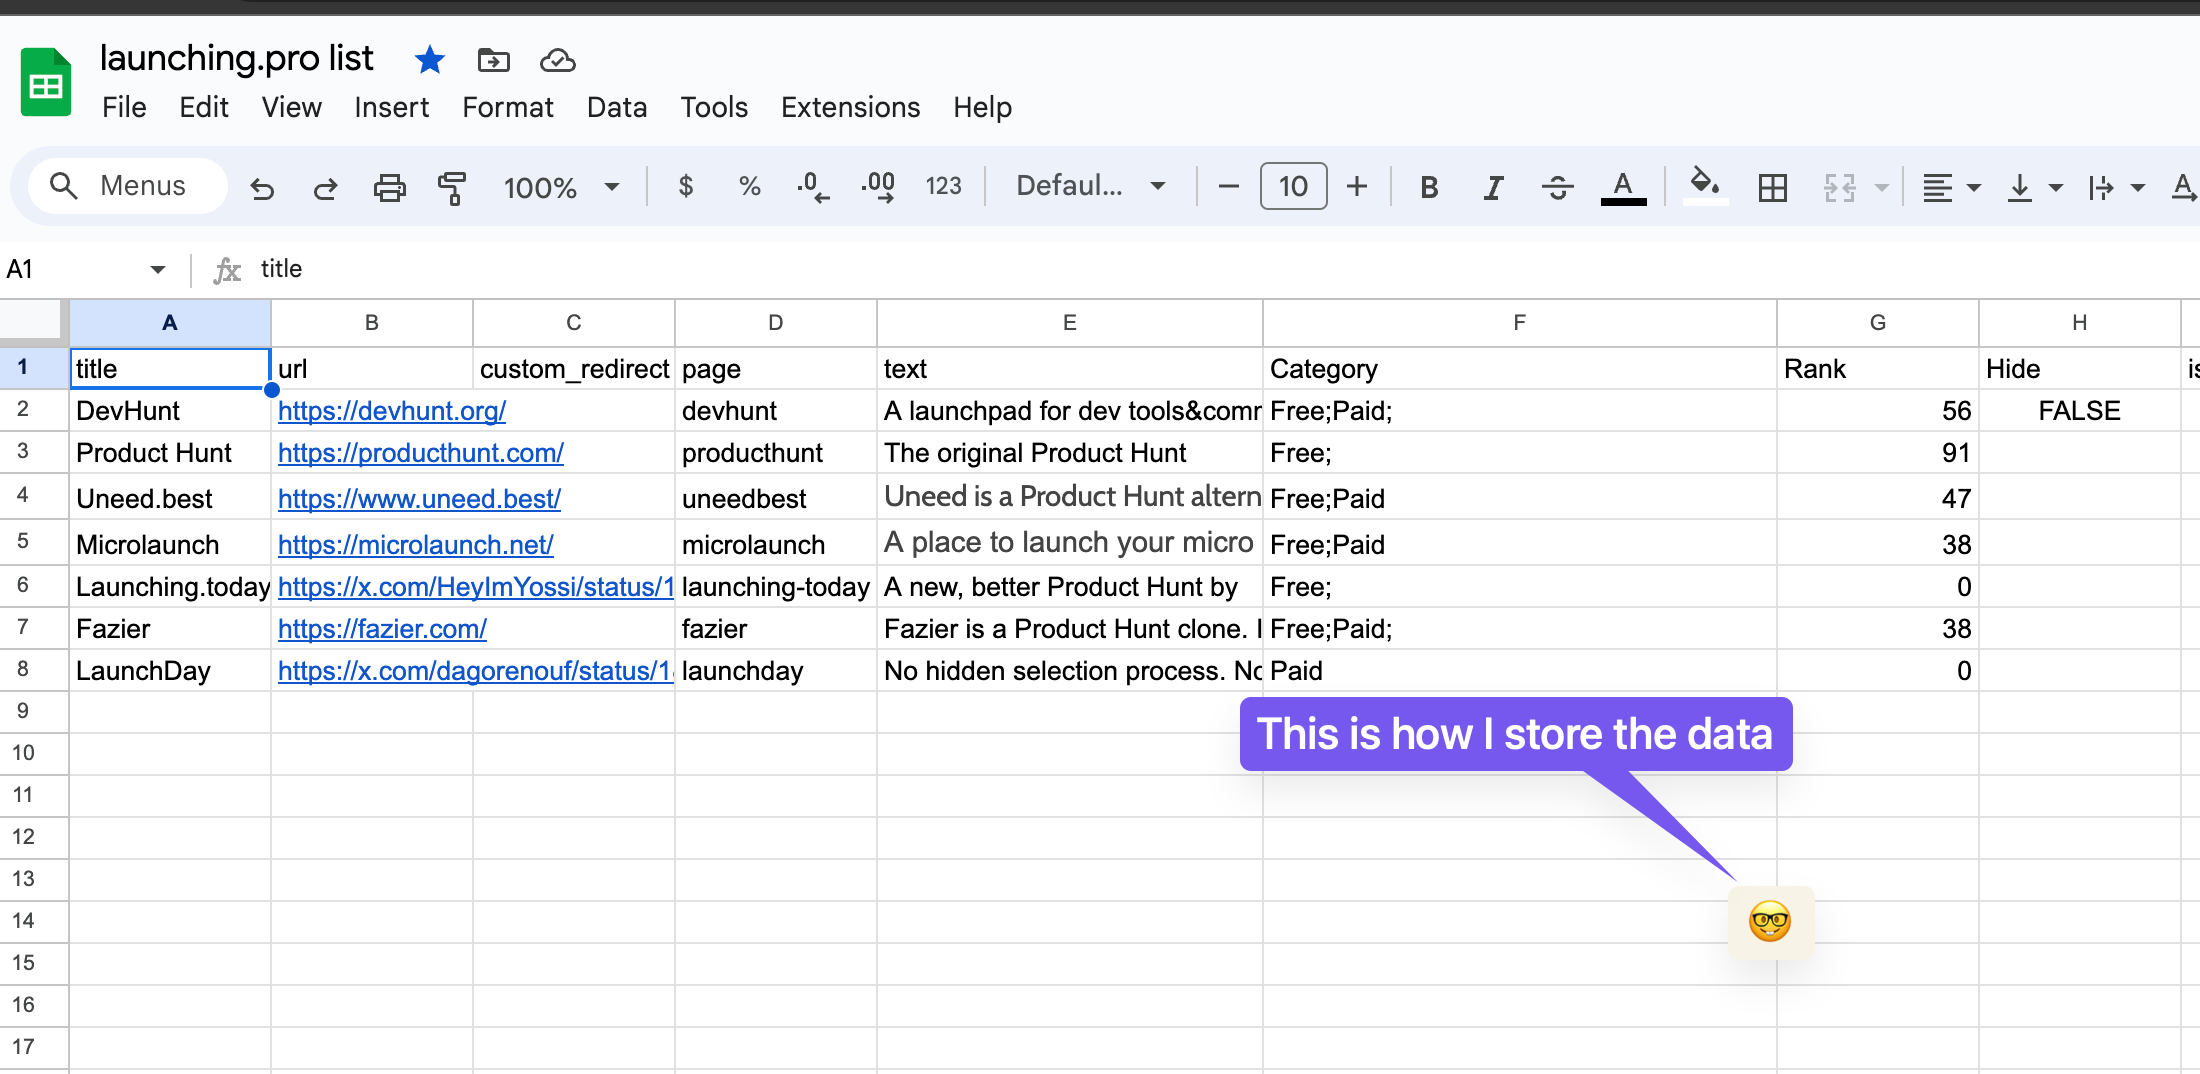Open the borders tool
The width and height of the screenshot is (2200, 1074).
(x=1772, y=187)
